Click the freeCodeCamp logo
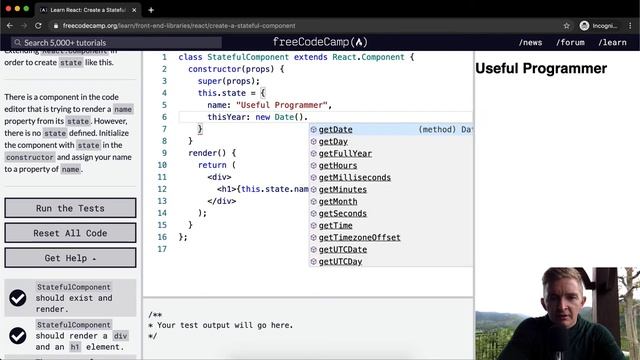Viewport: 640px width, 360px height. coord(320,42)
